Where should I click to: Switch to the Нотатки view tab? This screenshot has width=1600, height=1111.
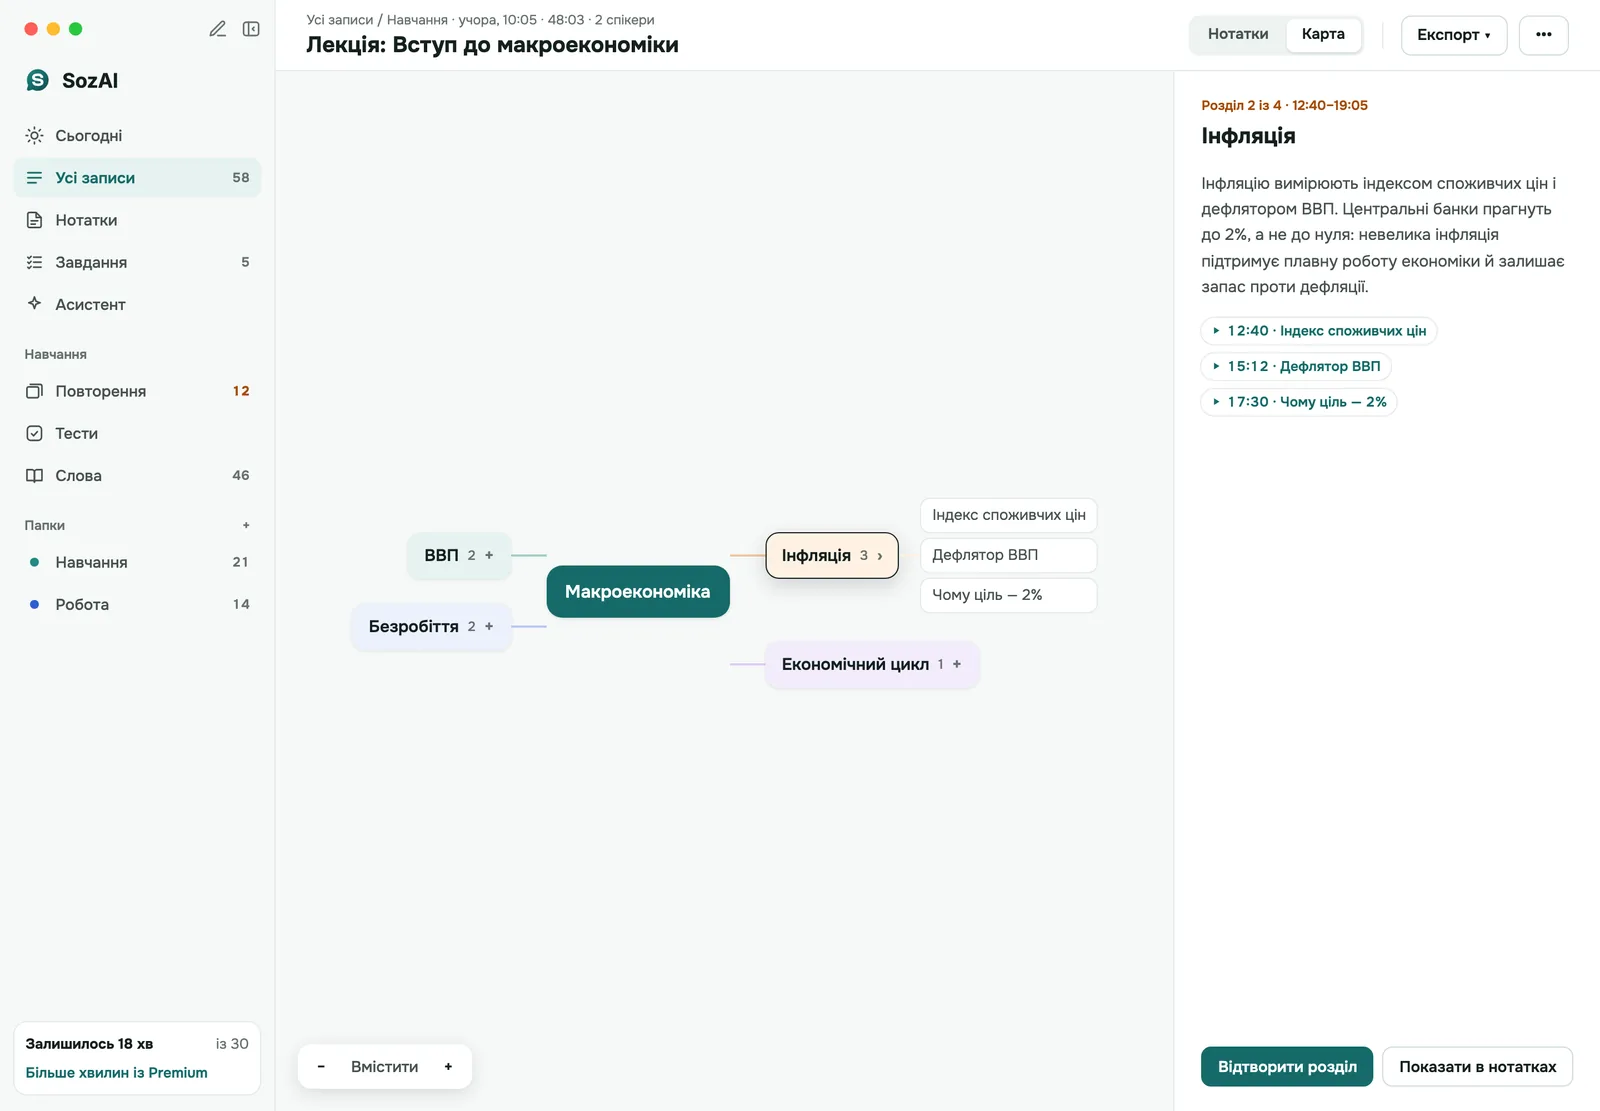tap(1238, 34)
